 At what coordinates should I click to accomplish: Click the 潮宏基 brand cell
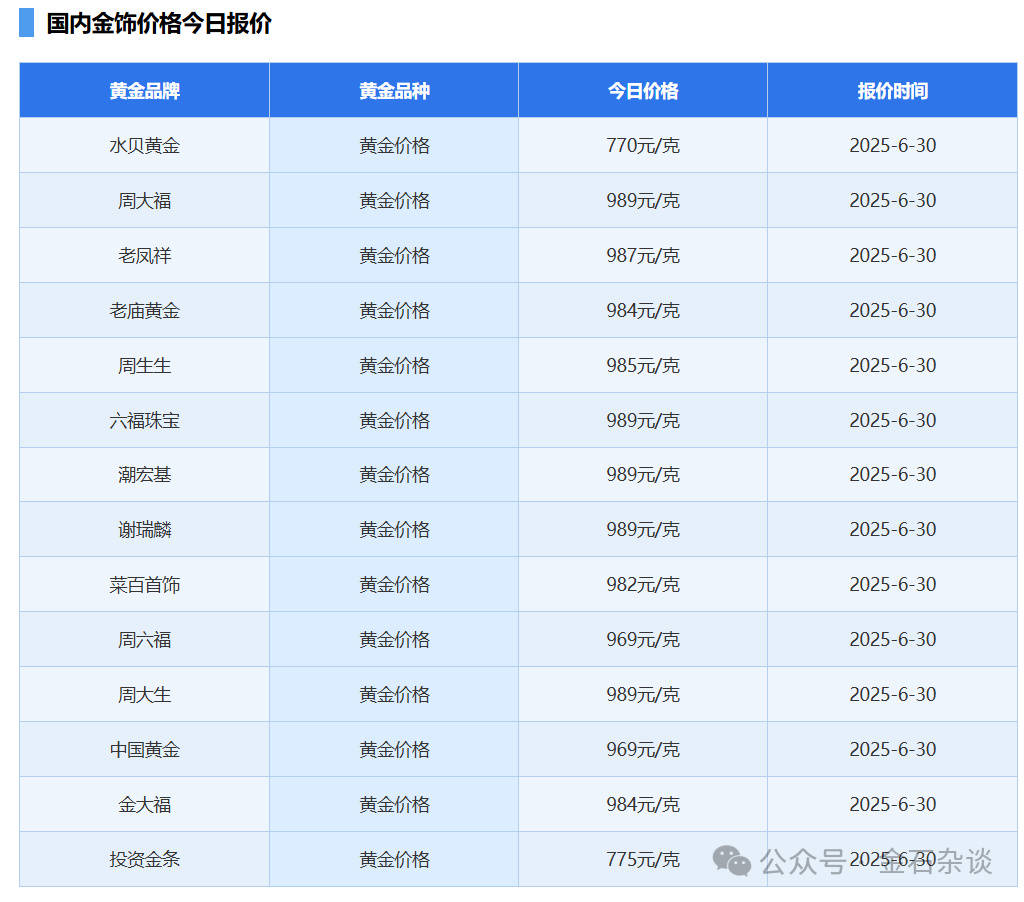(144, 474)
